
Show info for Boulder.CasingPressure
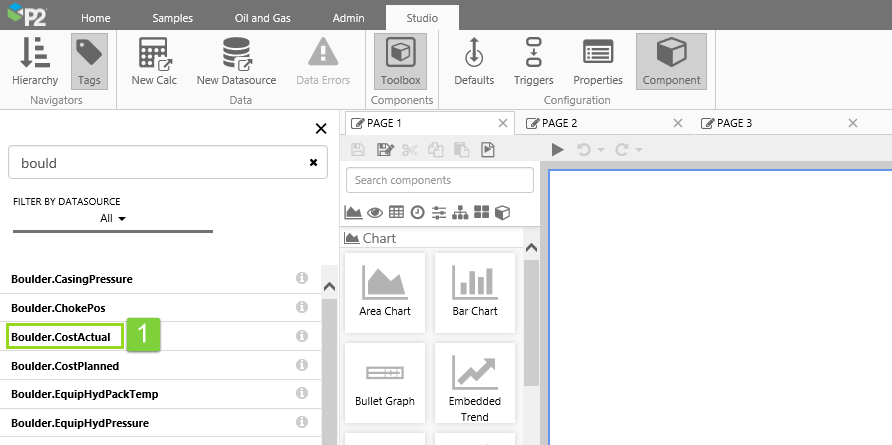(302, 278)
